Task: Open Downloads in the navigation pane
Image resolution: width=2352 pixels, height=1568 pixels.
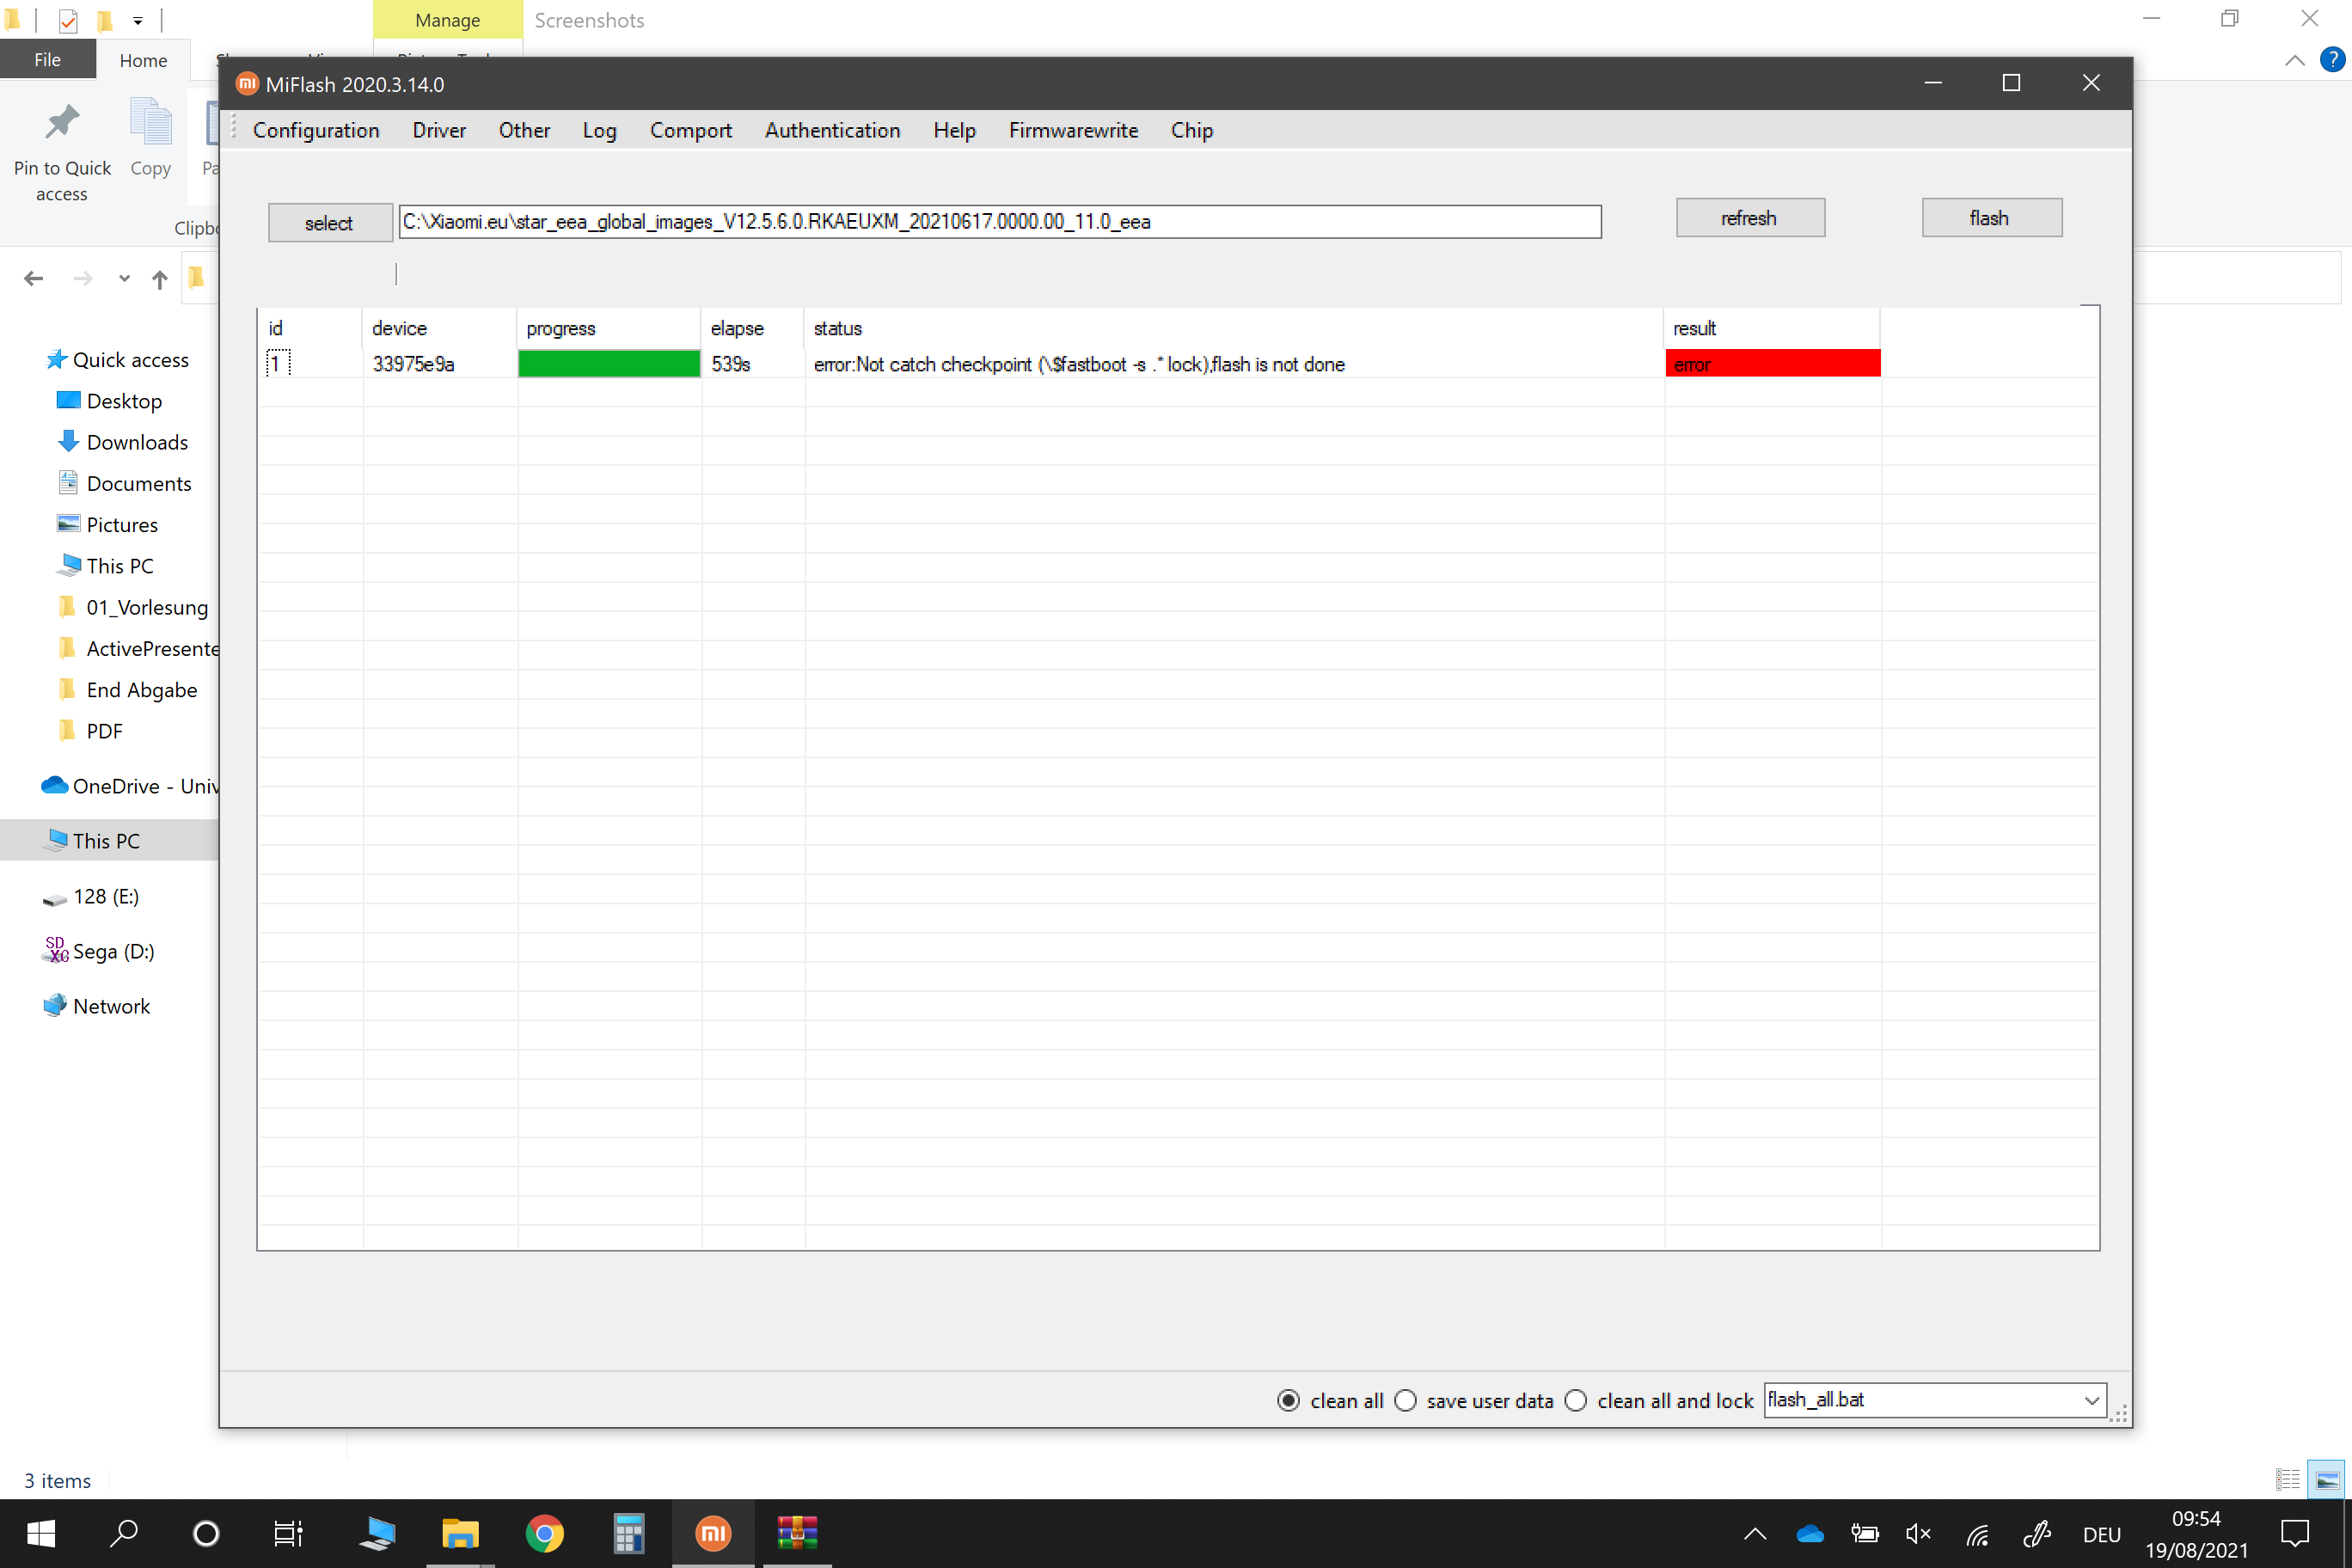Action: click(x=137, y=442)
